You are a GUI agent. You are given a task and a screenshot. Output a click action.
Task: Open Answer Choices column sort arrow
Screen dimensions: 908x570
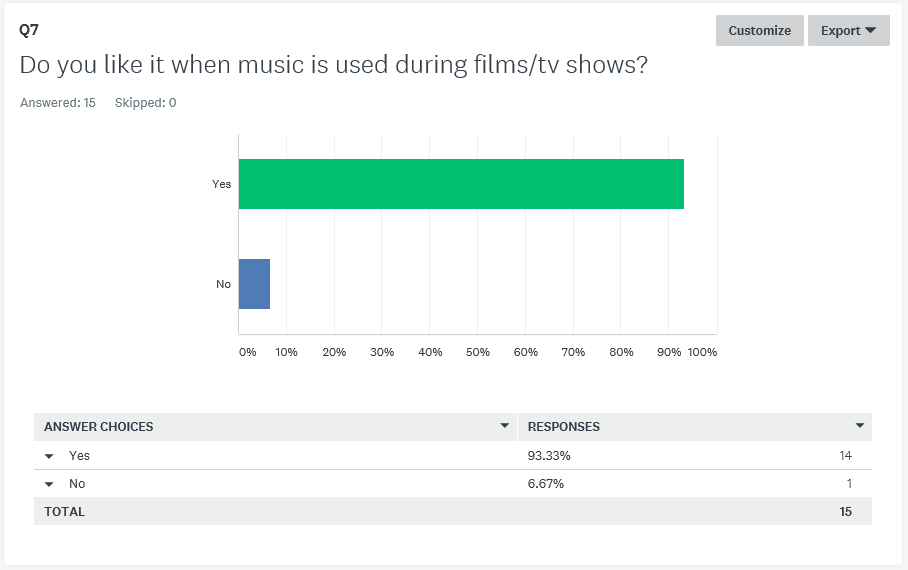504,426
